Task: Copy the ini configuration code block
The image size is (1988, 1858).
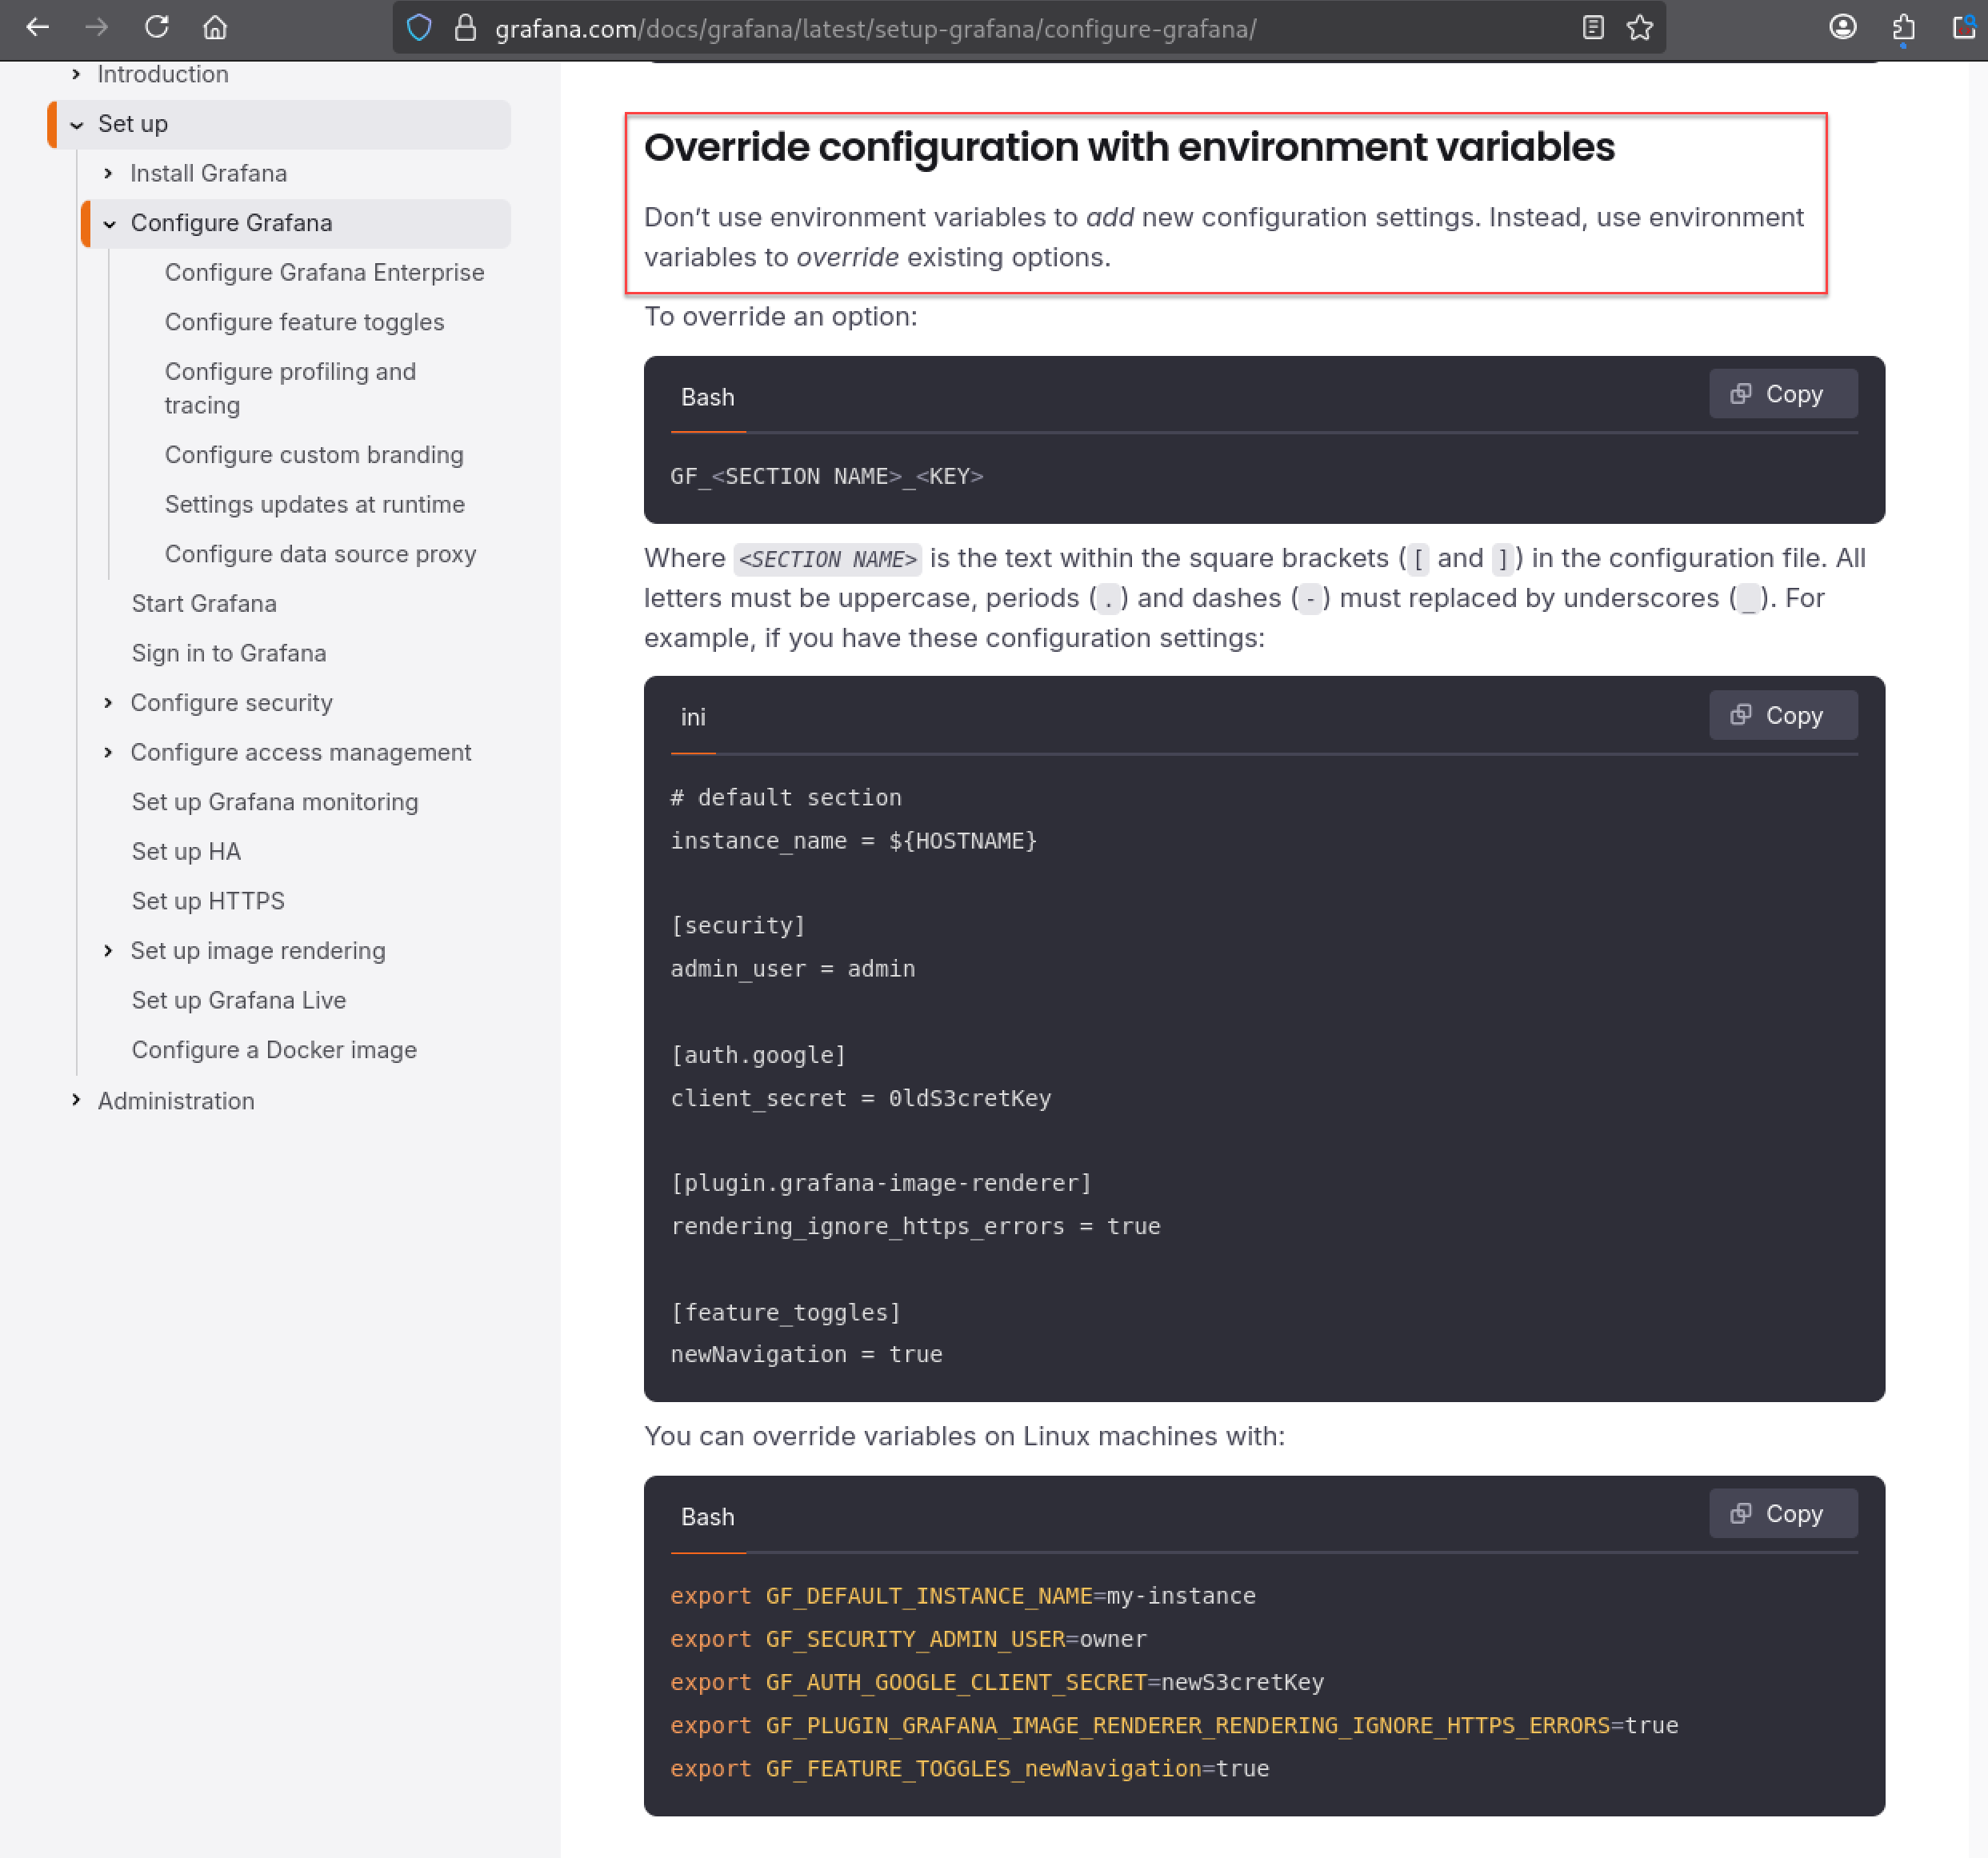Action: coord(1783,715)
